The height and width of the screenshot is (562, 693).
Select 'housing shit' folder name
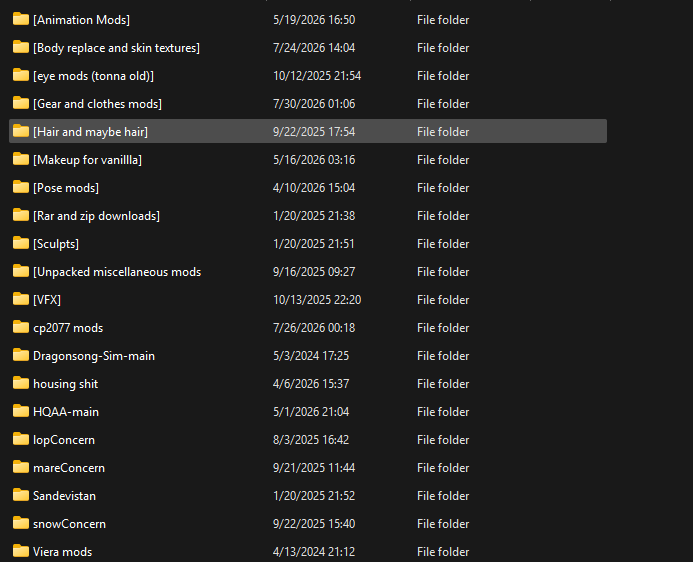click(65, 384)
